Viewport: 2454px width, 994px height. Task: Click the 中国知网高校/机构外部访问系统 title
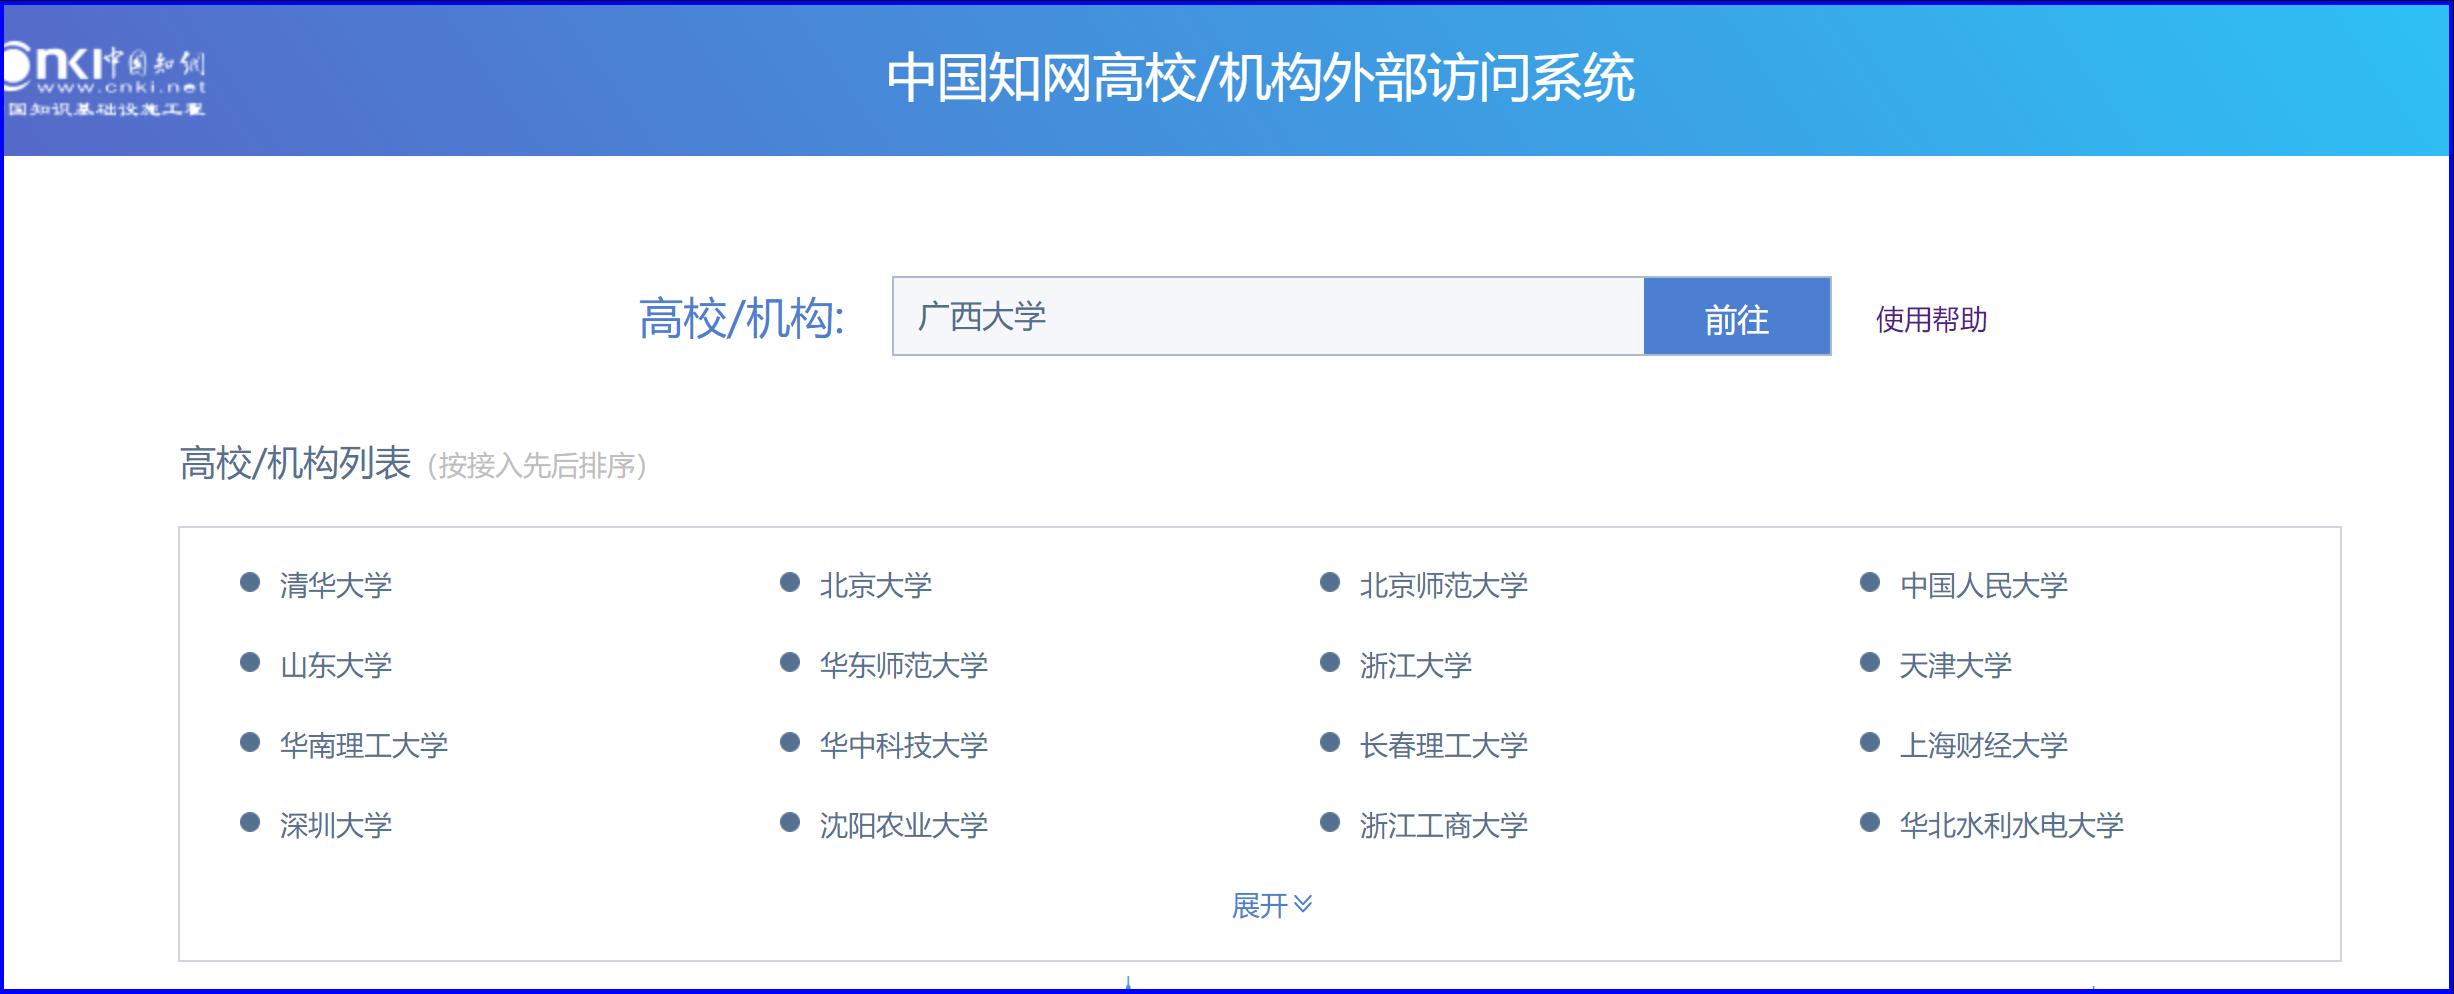click(1260, 78)
